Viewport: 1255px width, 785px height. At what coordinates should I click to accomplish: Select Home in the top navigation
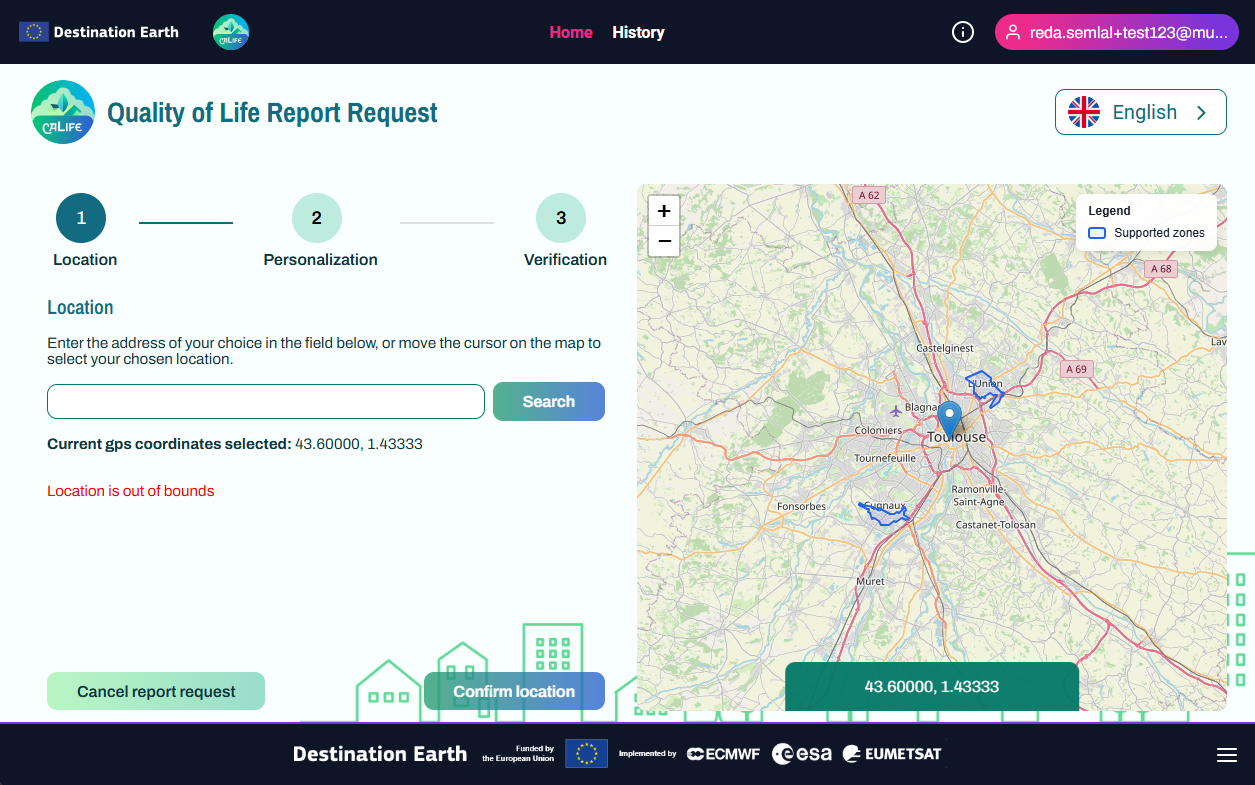point(570,32)
